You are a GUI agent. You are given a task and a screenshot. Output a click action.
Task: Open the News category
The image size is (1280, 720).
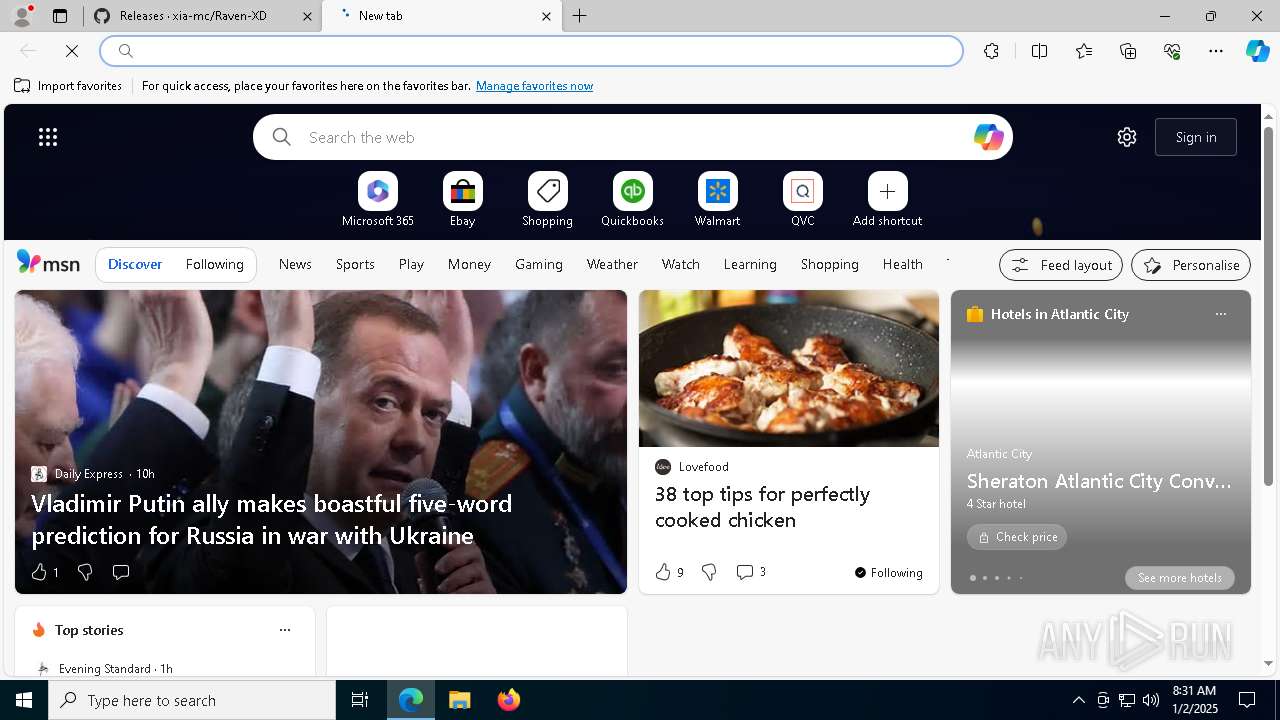pyautogui.click(x=295, y=264)
